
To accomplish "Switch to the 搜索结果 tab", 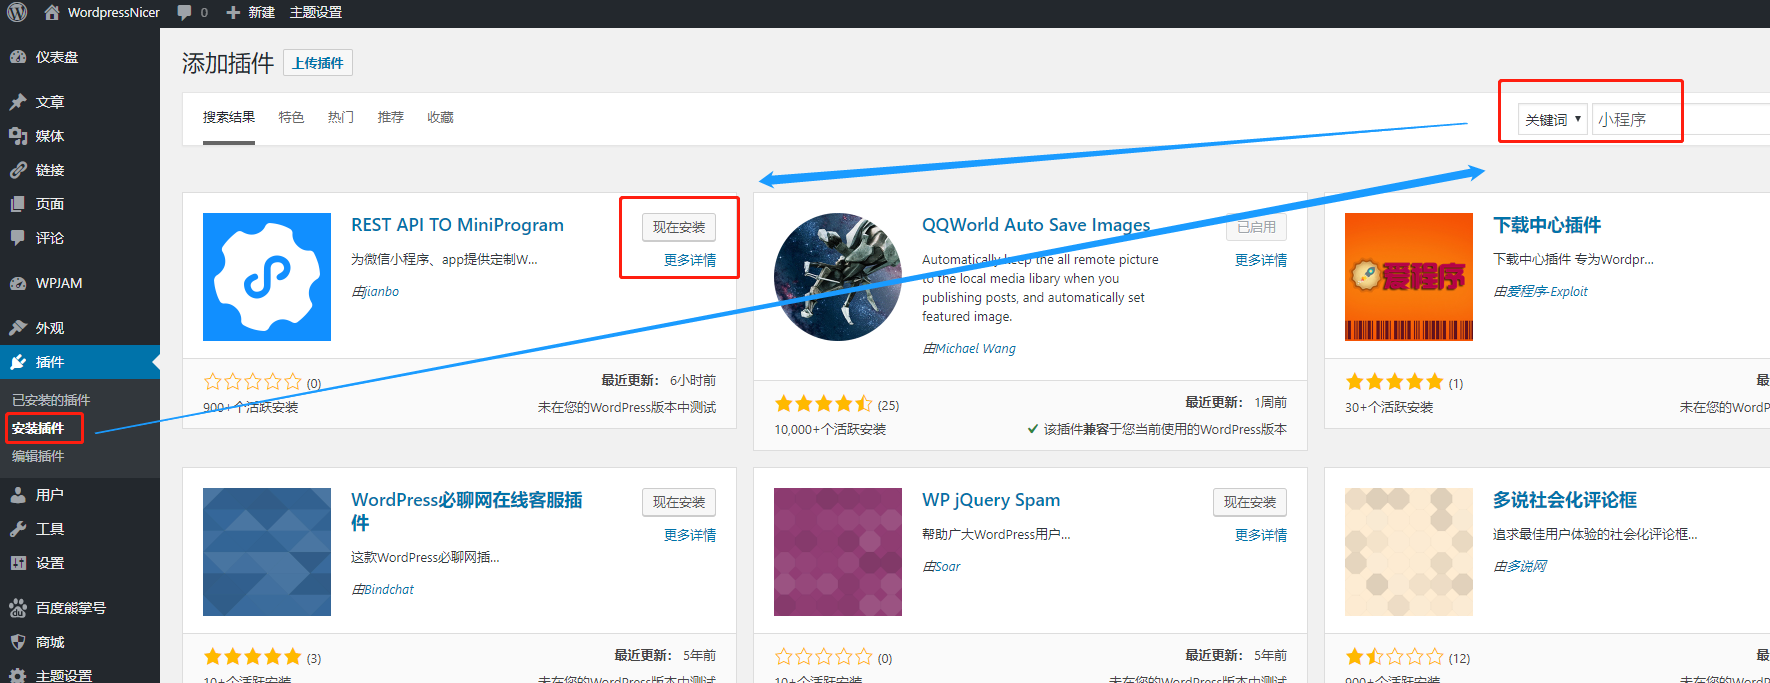I will (229, 118).
